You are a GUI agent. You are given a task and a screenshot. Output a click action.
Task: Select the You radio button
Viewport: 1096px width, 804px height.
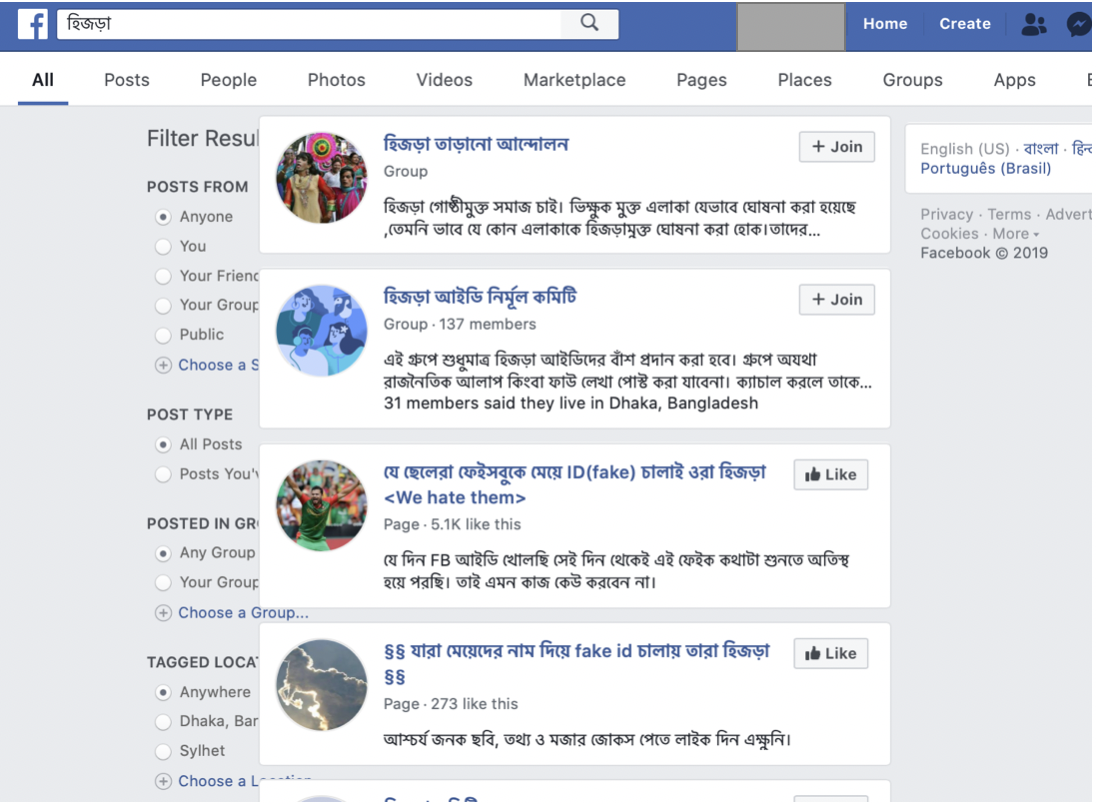163,247
